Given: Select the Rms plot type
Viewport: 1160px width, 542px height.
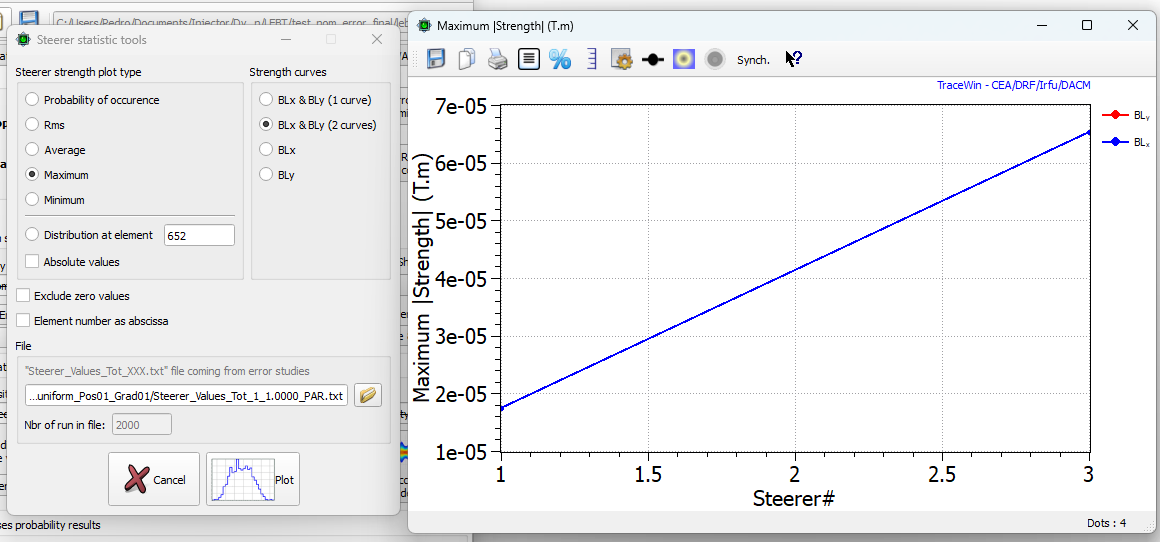Looking at the screenshot, I should click(33, 125).
